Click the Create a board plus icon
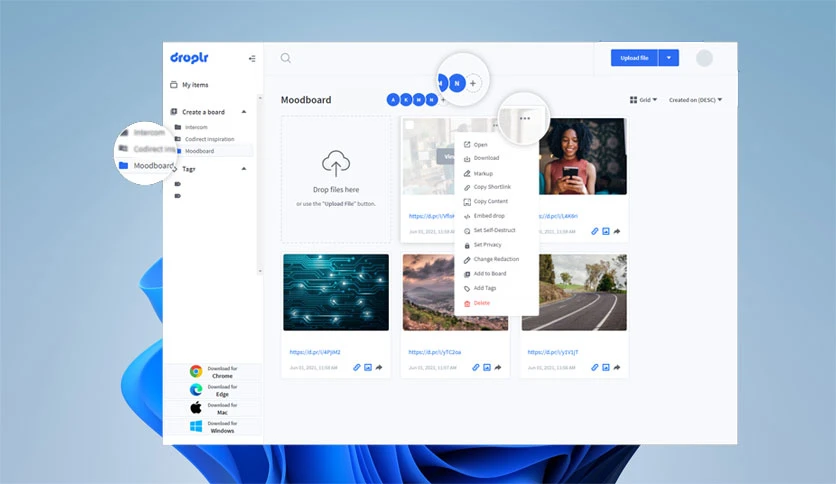Image resolution: width=836 pixels, height=484 pixels. point(174,112)
